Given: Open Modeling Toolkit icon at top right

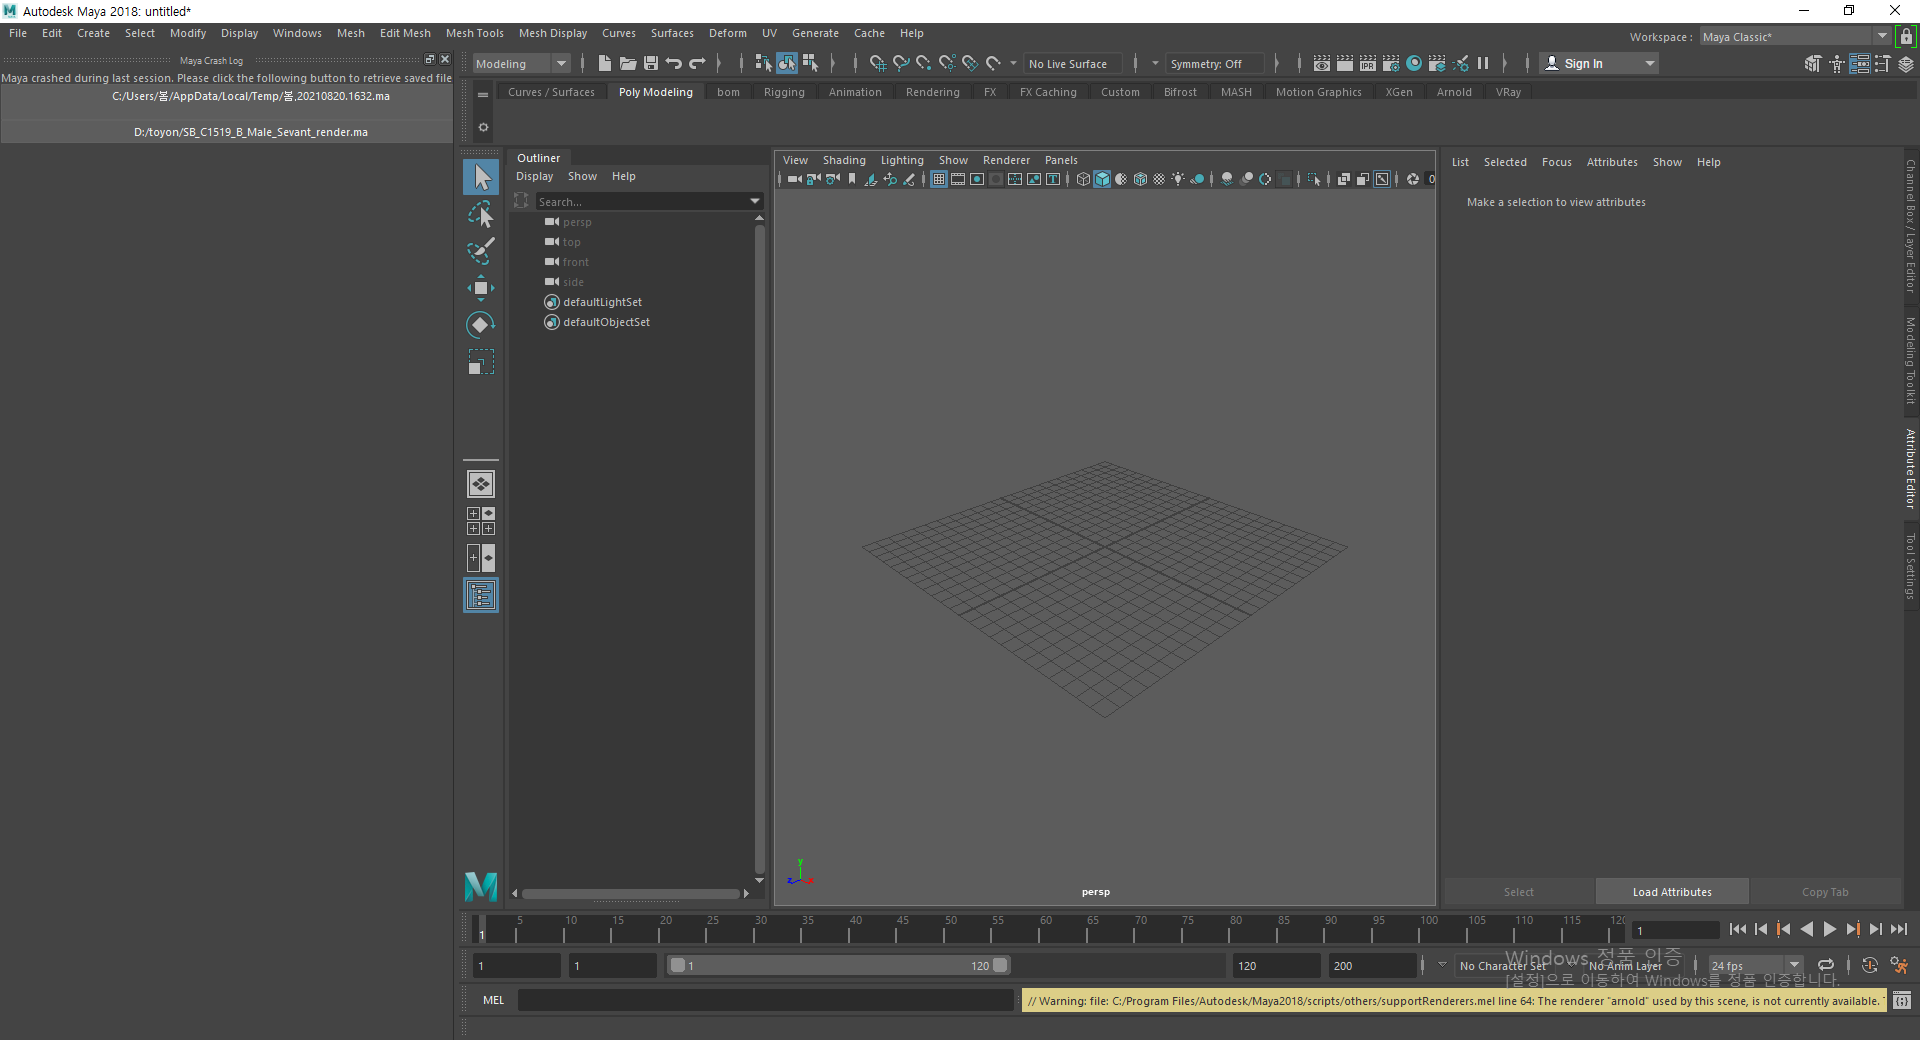Looking at the screenshot, I should click(1813, 63).
